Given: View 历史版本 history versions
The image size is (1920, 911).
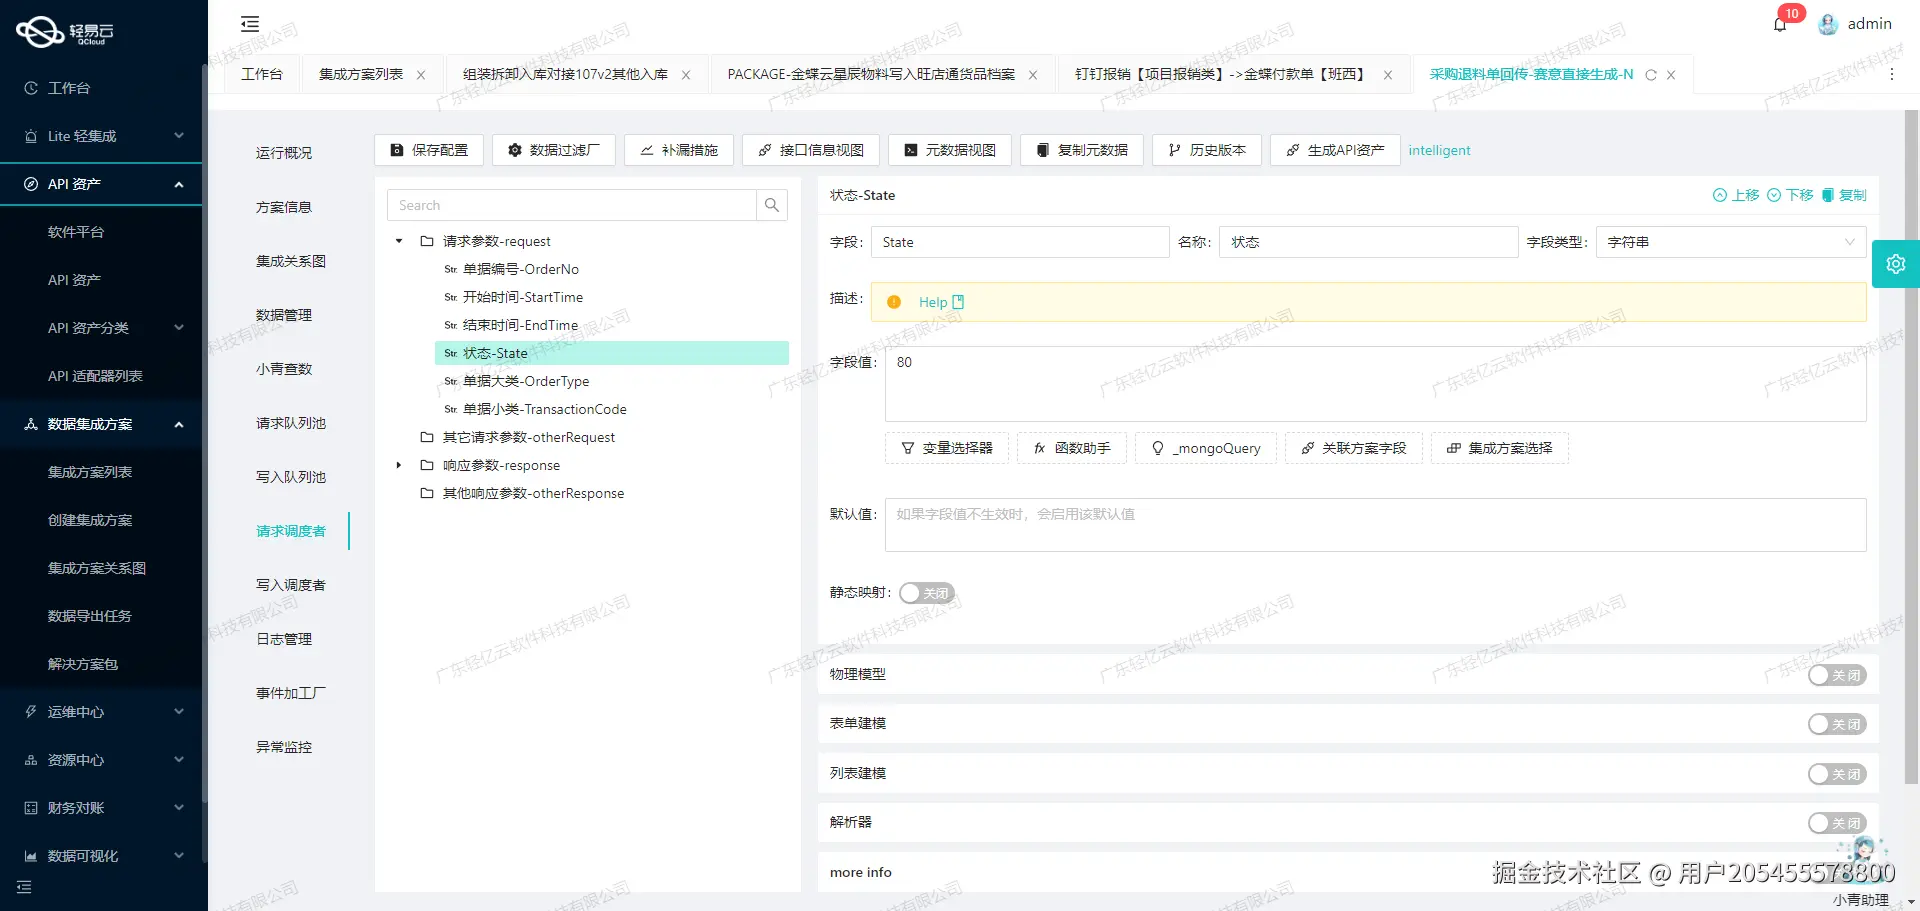Looking at the screenshot, I should pyautogui.click(x=1206, y=149).
